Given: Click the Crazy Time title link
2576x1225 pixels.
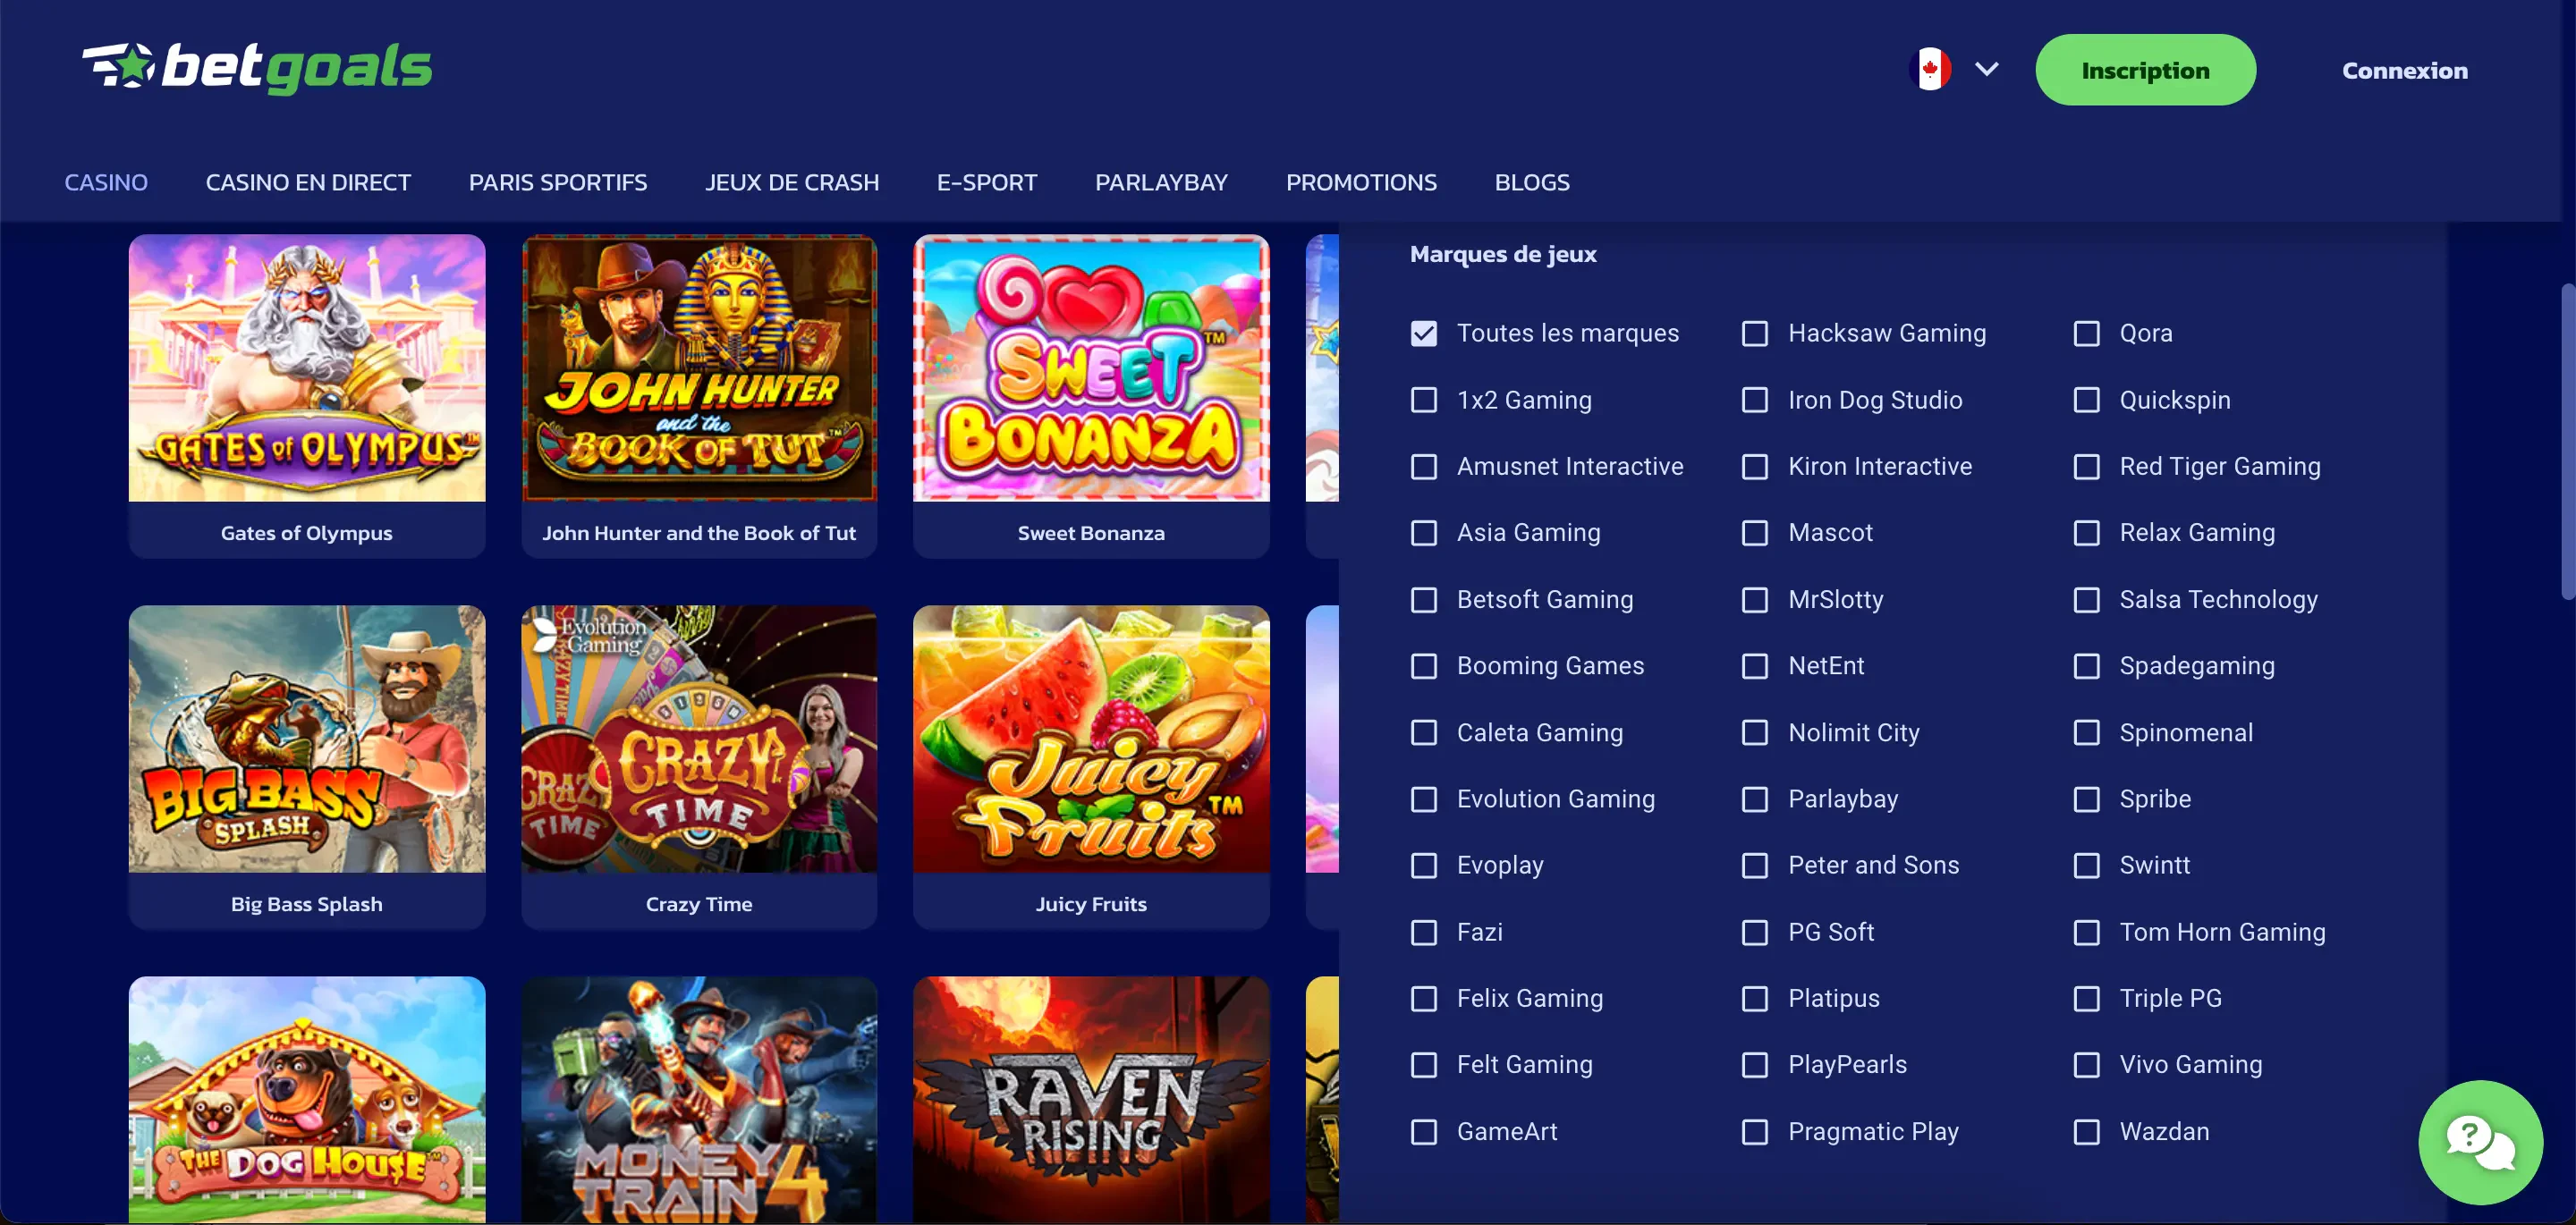Looking at the screenshot, I should tap(699, 904).
